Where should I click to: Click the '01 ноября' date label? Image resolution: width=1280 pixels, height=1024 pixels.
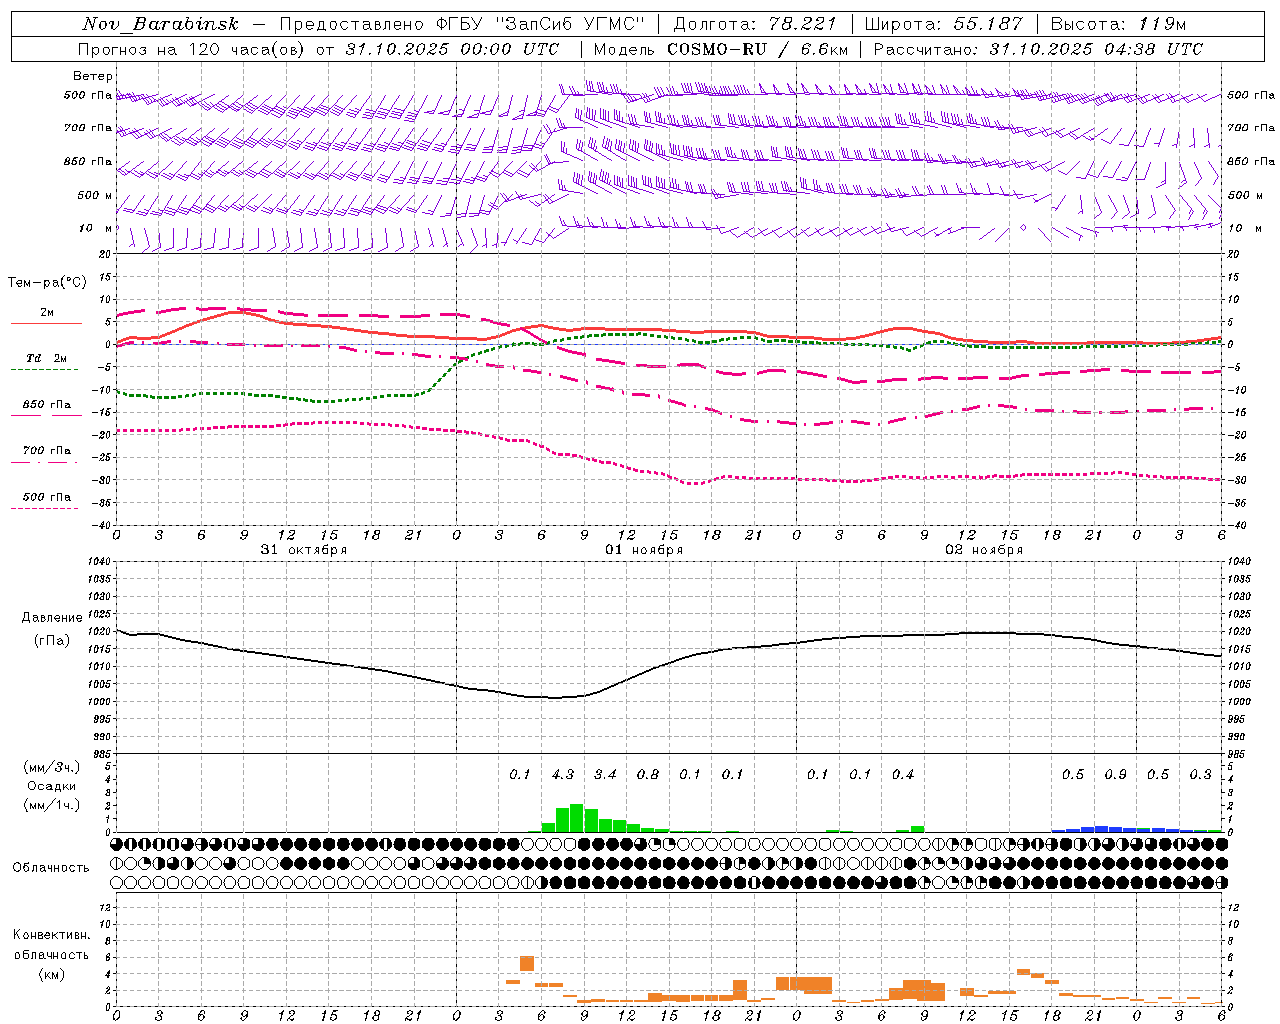pyautogui.click(x=644, y=550)
